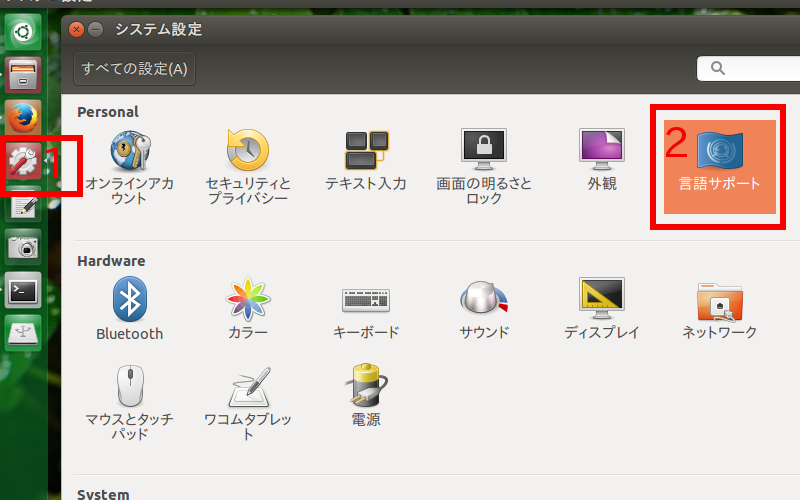Open Network (ネットワーク) settings
Screen dimensions: 800x500
719,309
